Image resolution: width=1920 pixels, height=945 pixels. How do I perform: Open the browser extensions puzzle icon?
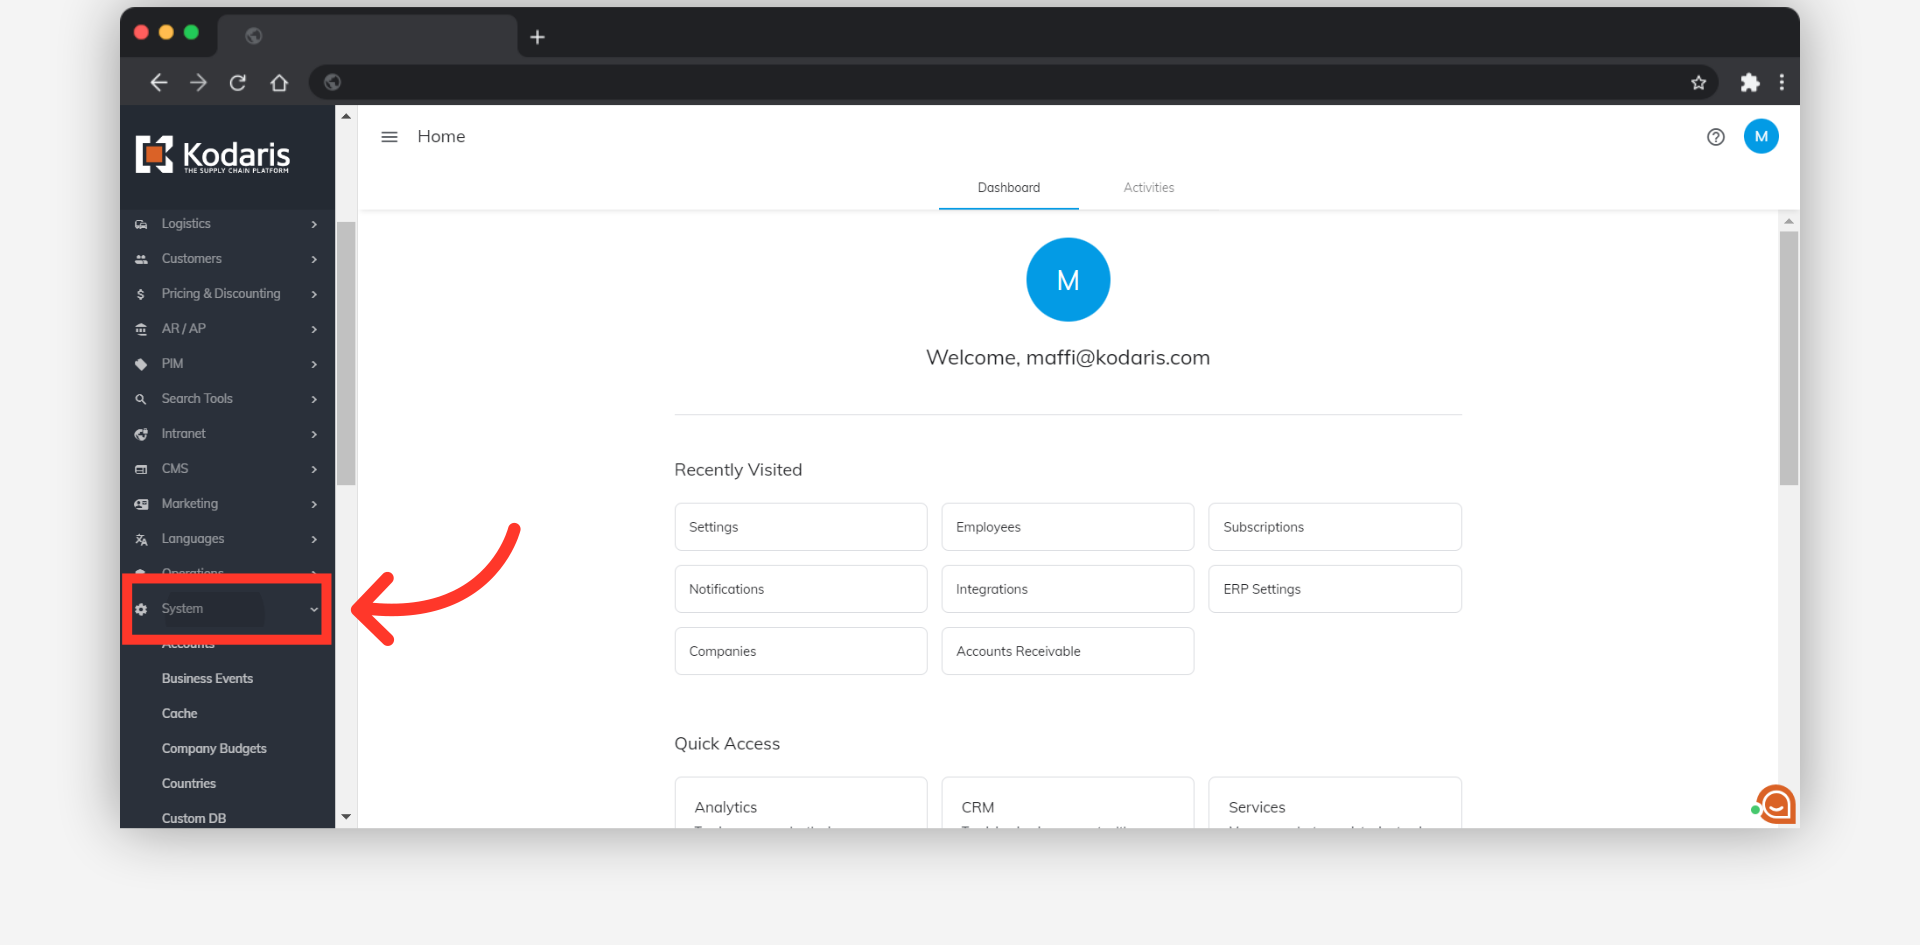coord(1749,83)
